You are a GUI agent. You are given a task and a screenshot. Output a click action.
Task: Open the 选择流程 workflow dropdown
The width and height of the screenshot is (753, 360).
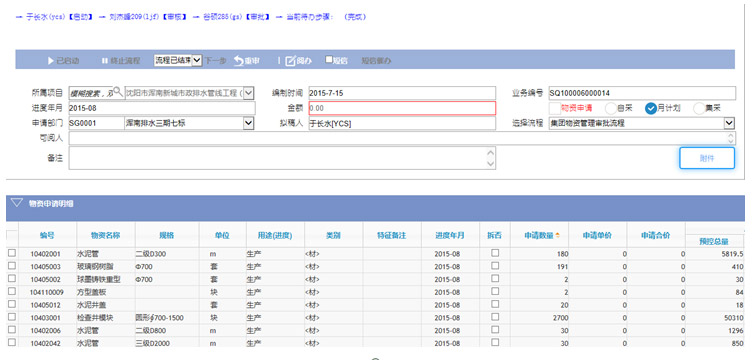729,123
